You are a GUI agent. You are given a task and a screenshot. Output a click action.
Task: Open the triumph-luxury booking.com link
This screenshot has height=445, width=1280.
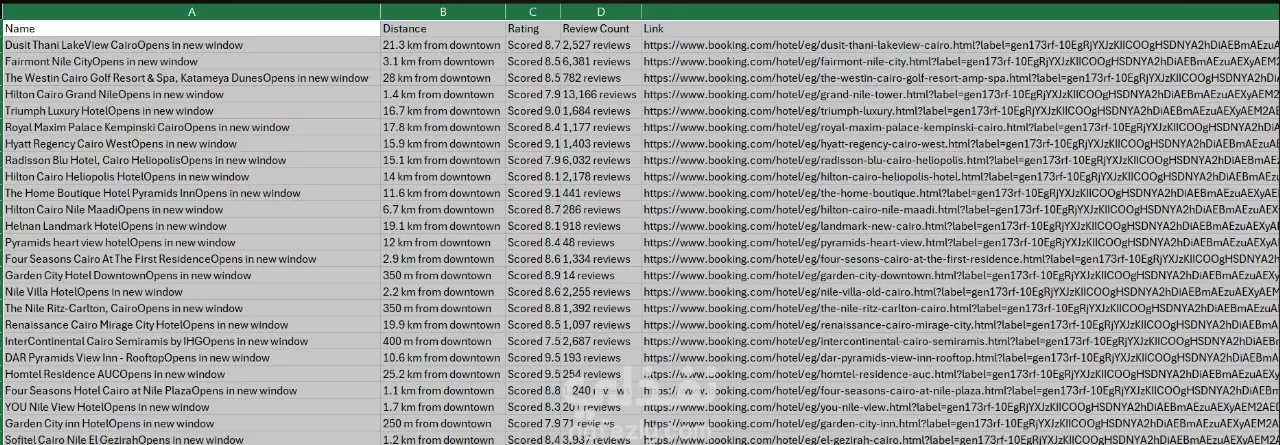960,111
